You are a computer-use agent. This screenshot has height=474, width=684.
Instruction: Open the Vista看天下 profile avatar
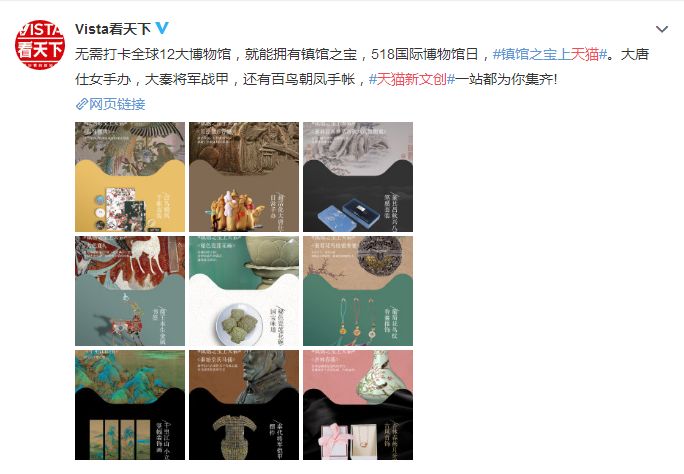click(x=40, y=44)
